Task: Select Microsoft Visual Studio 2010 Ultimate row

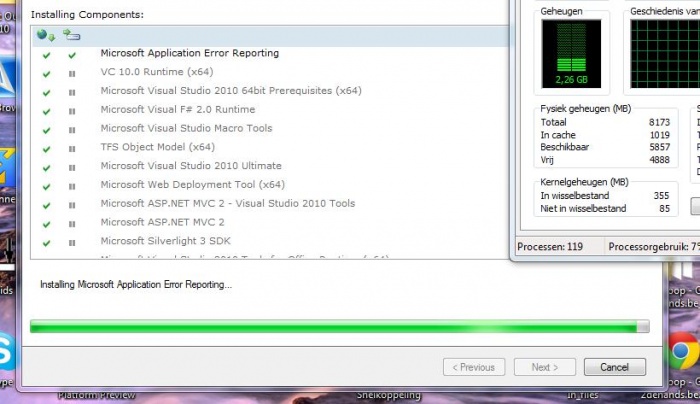Action: click(271, 166)
